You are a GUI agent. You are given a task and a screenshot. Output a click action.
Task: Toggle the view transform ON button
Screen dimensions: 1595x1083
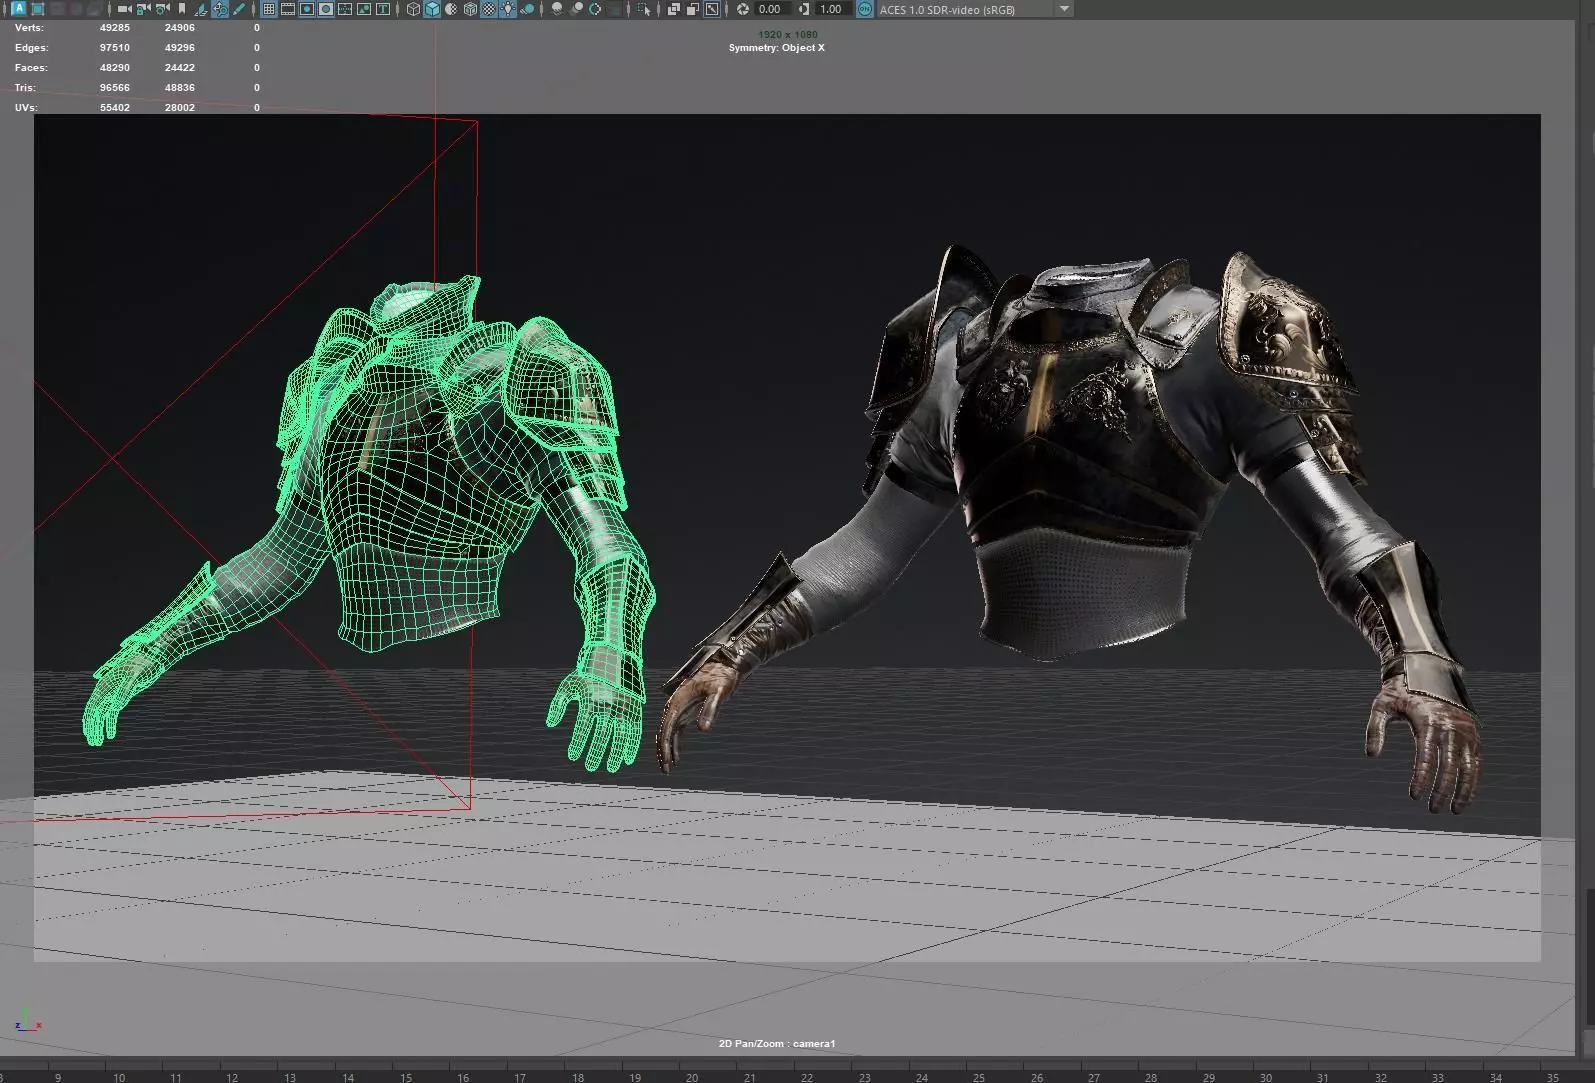click(865, 9)
